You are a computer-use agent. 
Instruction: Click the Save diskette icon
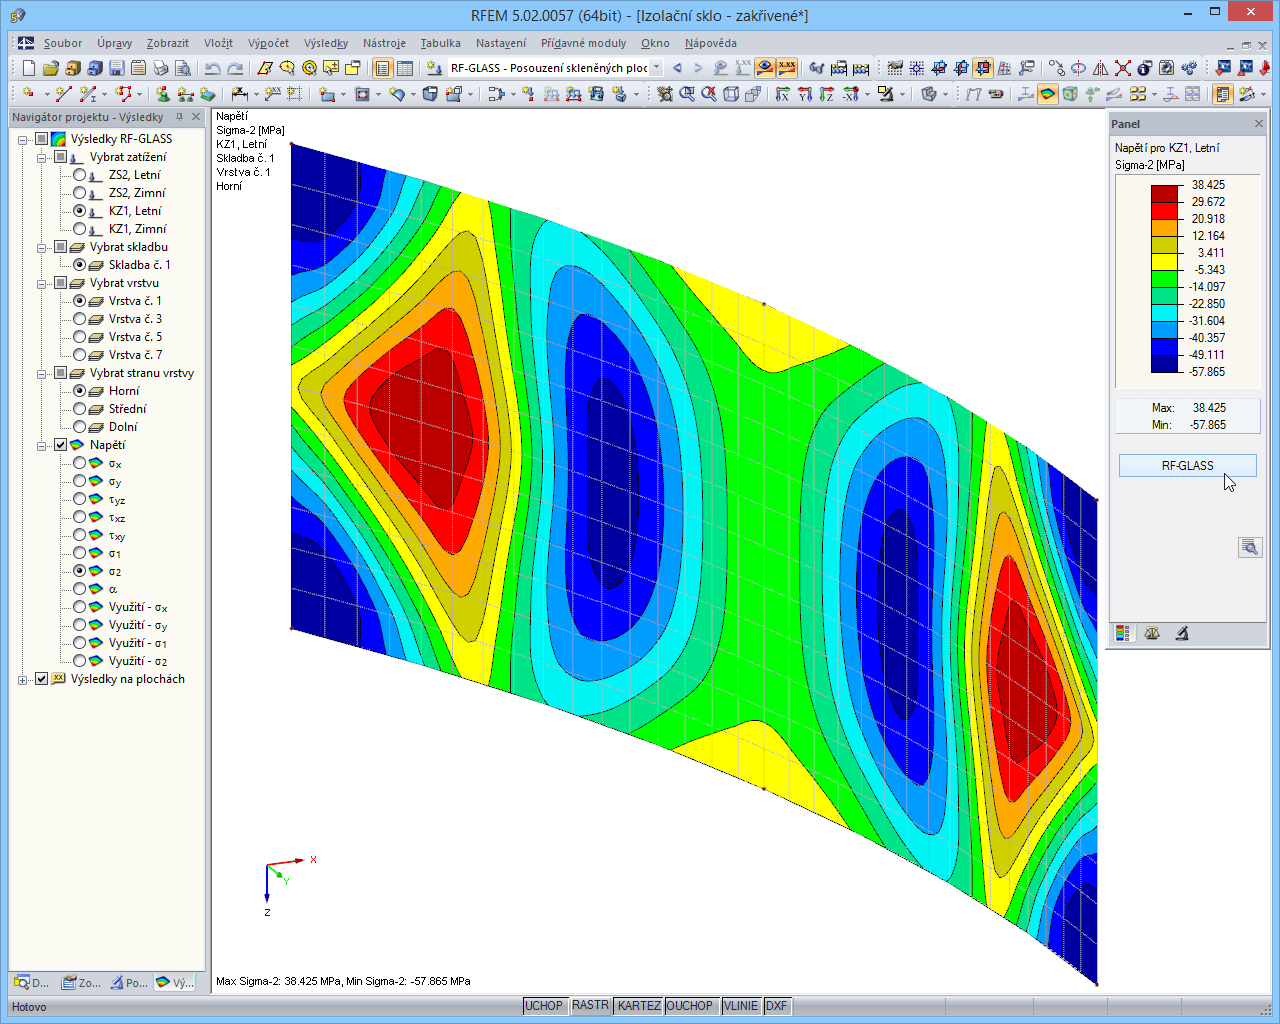coord(117,68)
